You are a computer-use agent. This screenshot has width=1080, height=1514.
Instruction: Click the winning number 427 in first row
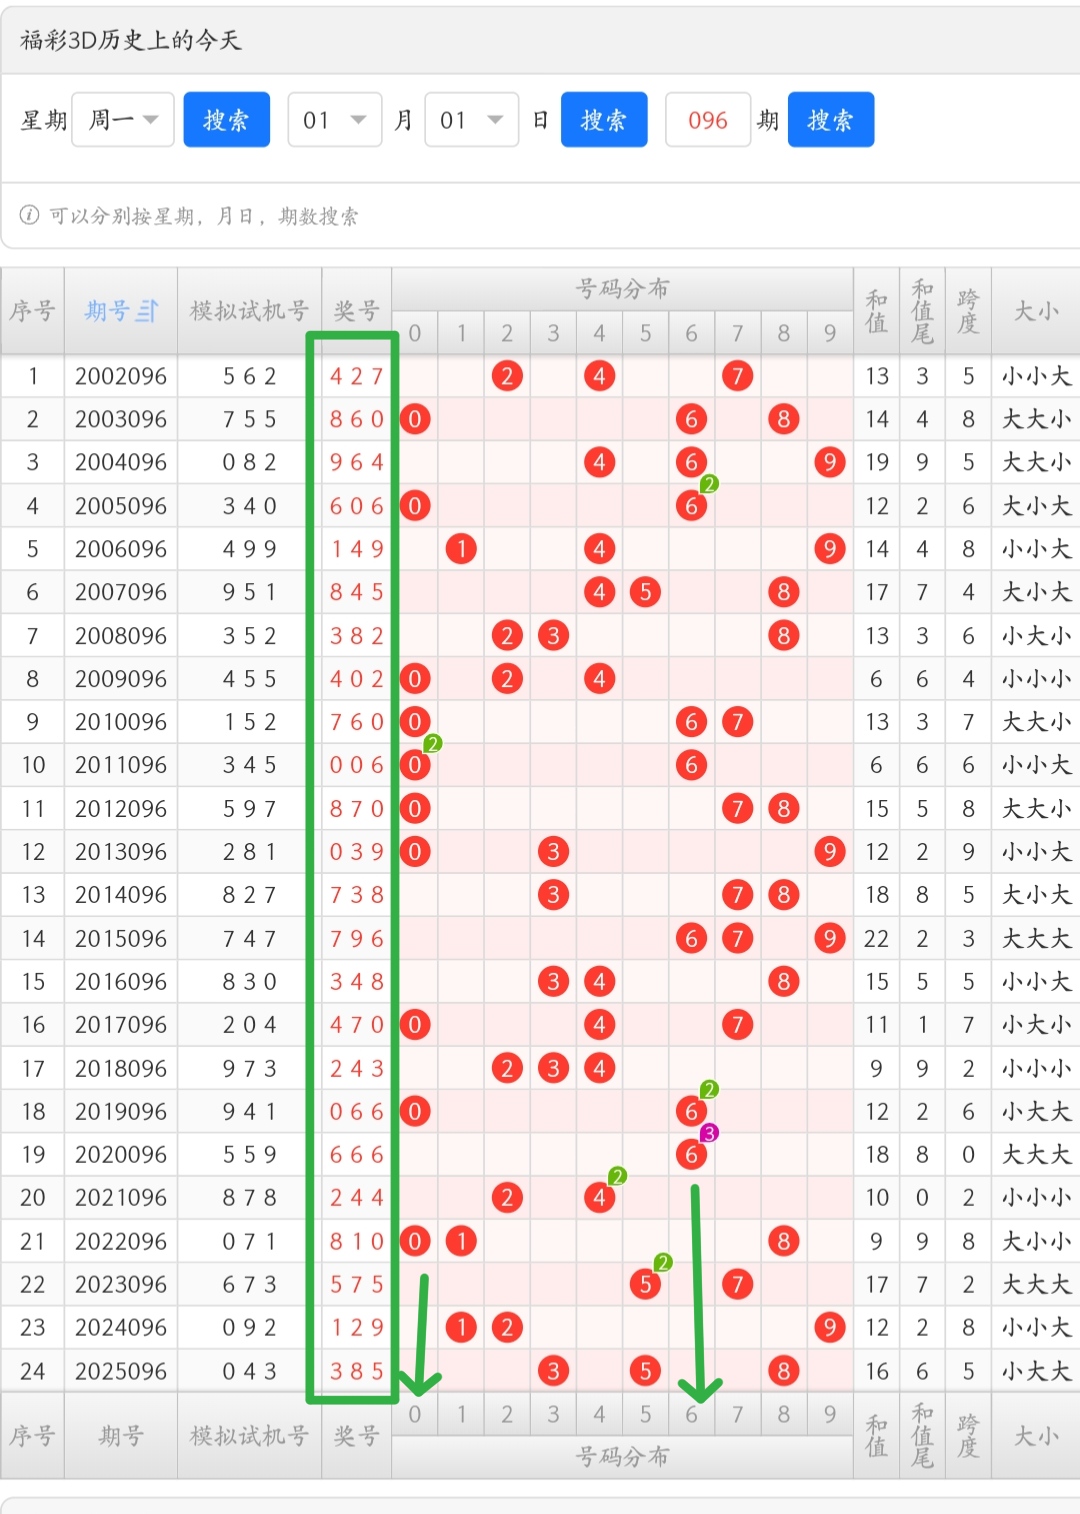[356, 376]
